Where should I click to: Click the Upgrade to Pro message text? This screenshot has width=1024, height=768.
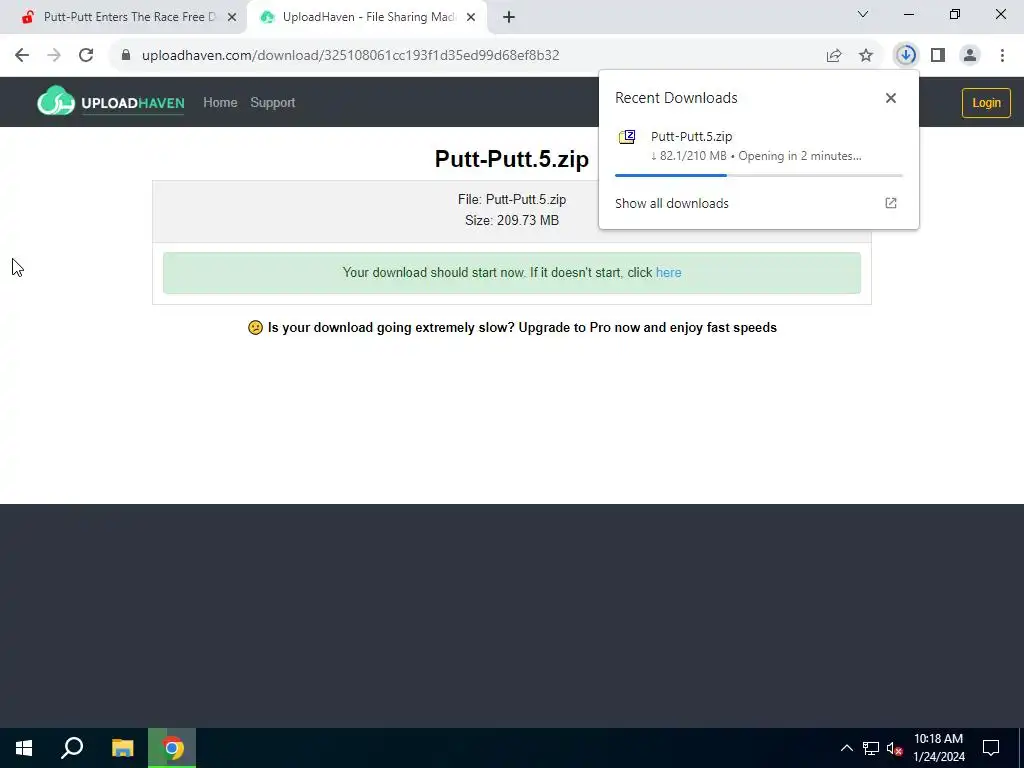pyautogui.click(x=522, y=327)
